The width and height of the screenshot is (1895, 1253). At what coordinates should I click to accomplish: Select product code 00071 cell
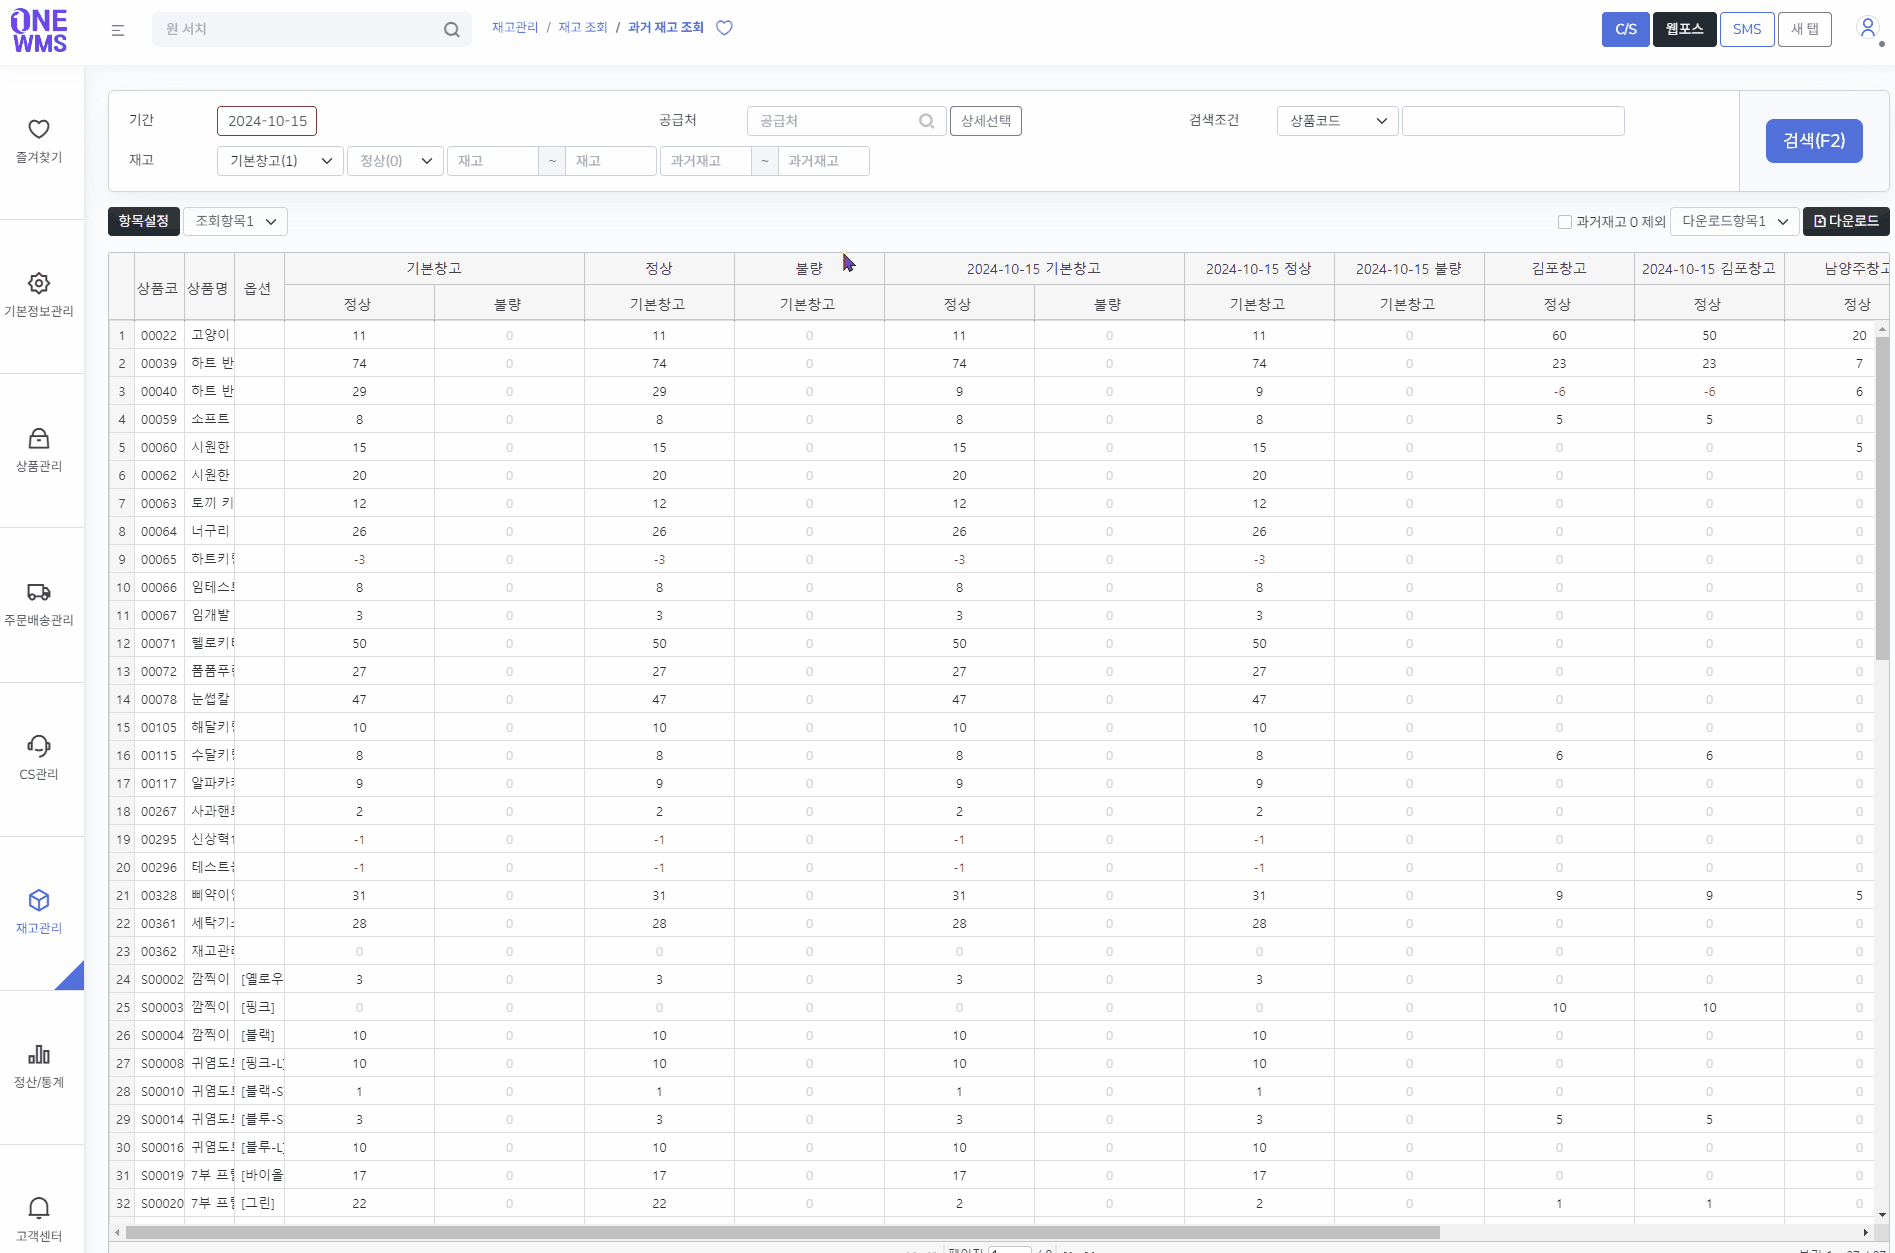coord(159,644)
